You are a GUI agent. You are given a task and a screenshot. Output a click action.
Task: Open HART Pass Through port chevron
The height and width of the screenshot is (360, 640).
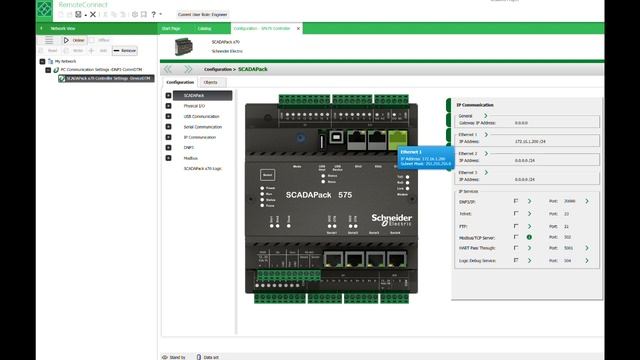pyautogui.click(x=587, y=248)
